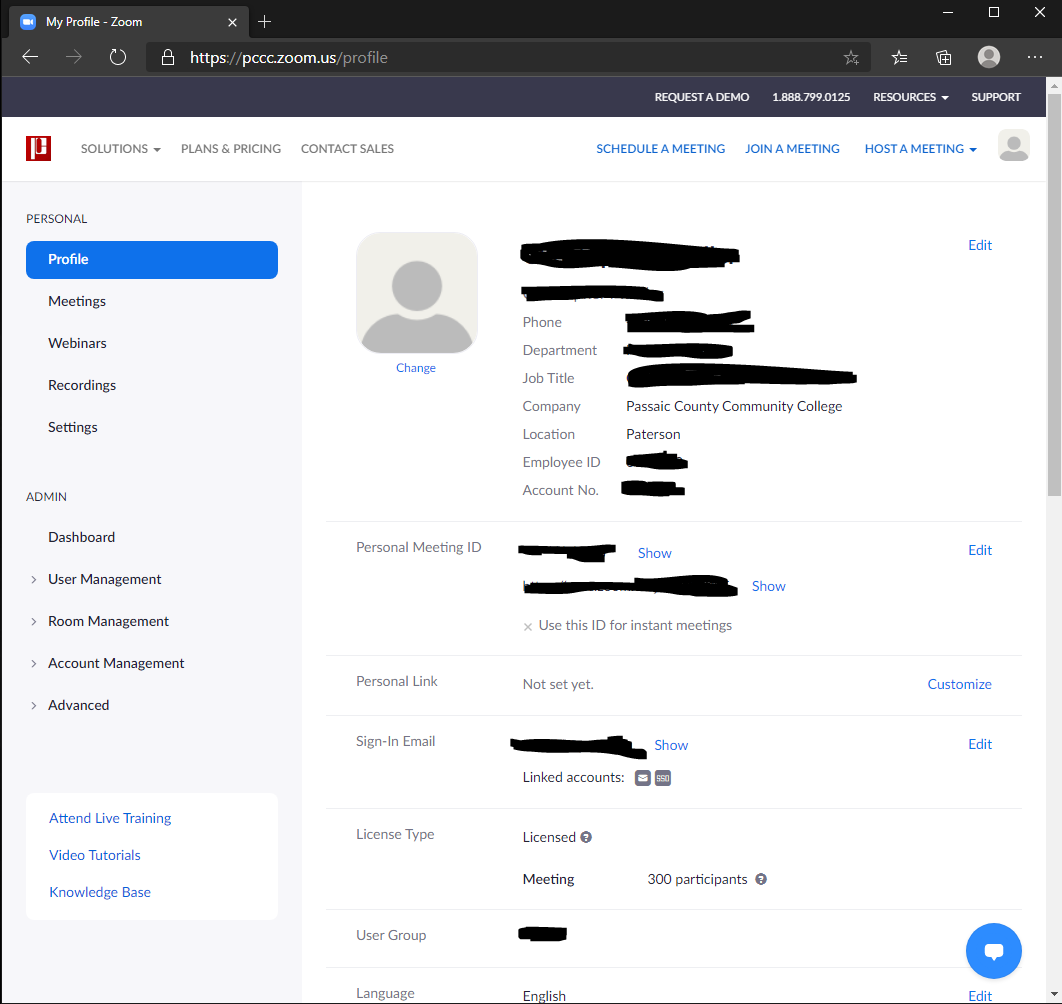Expand User Management section
1062x1004 pixels.
click(104, 579)
